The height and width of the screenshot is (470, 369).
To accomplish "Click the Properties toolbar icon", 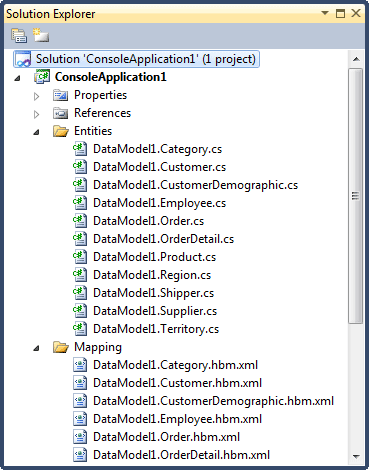I will (19, 36).
